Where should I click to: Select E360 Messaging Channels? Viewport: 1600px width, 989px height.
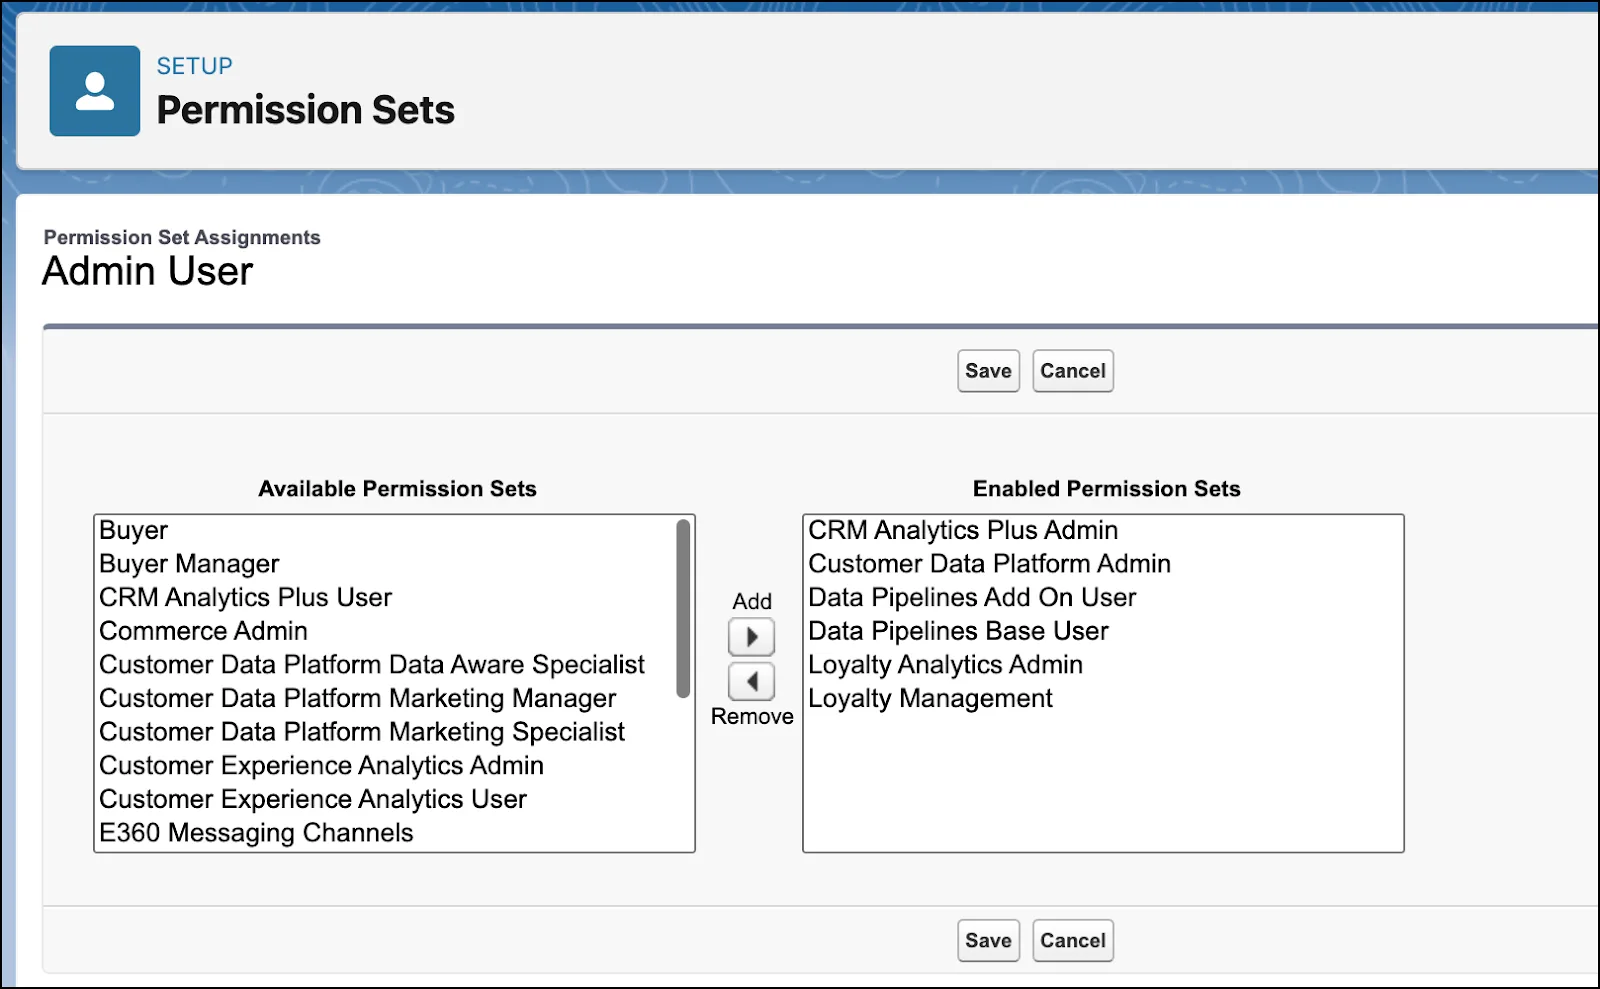pyautogui.click(x=256, y=833)
